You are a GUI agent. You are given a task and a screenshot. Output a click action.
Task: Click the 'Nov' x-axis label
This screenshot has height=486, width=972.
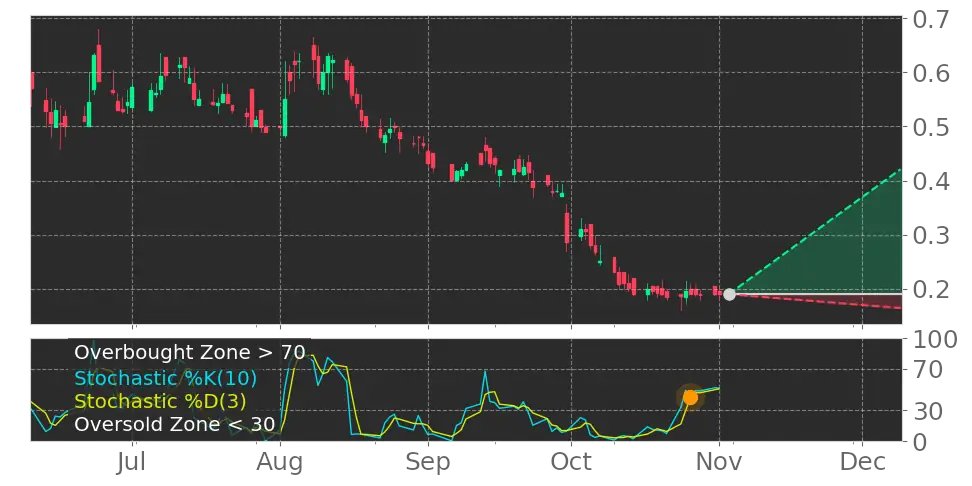click(719, 463)
